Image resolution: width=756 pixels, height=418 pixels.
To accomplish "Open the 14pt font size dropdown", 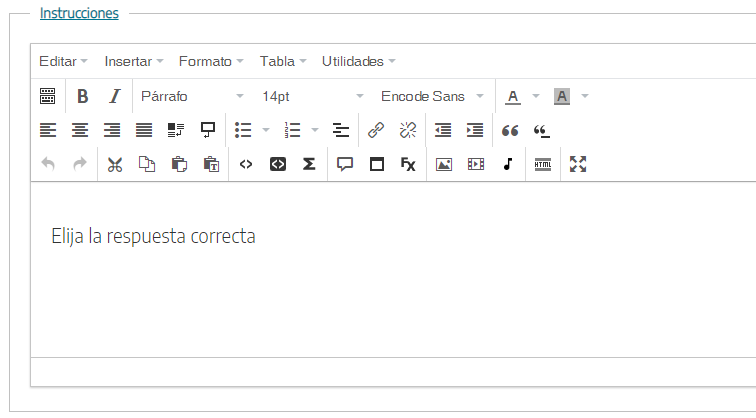I will 312,97.
